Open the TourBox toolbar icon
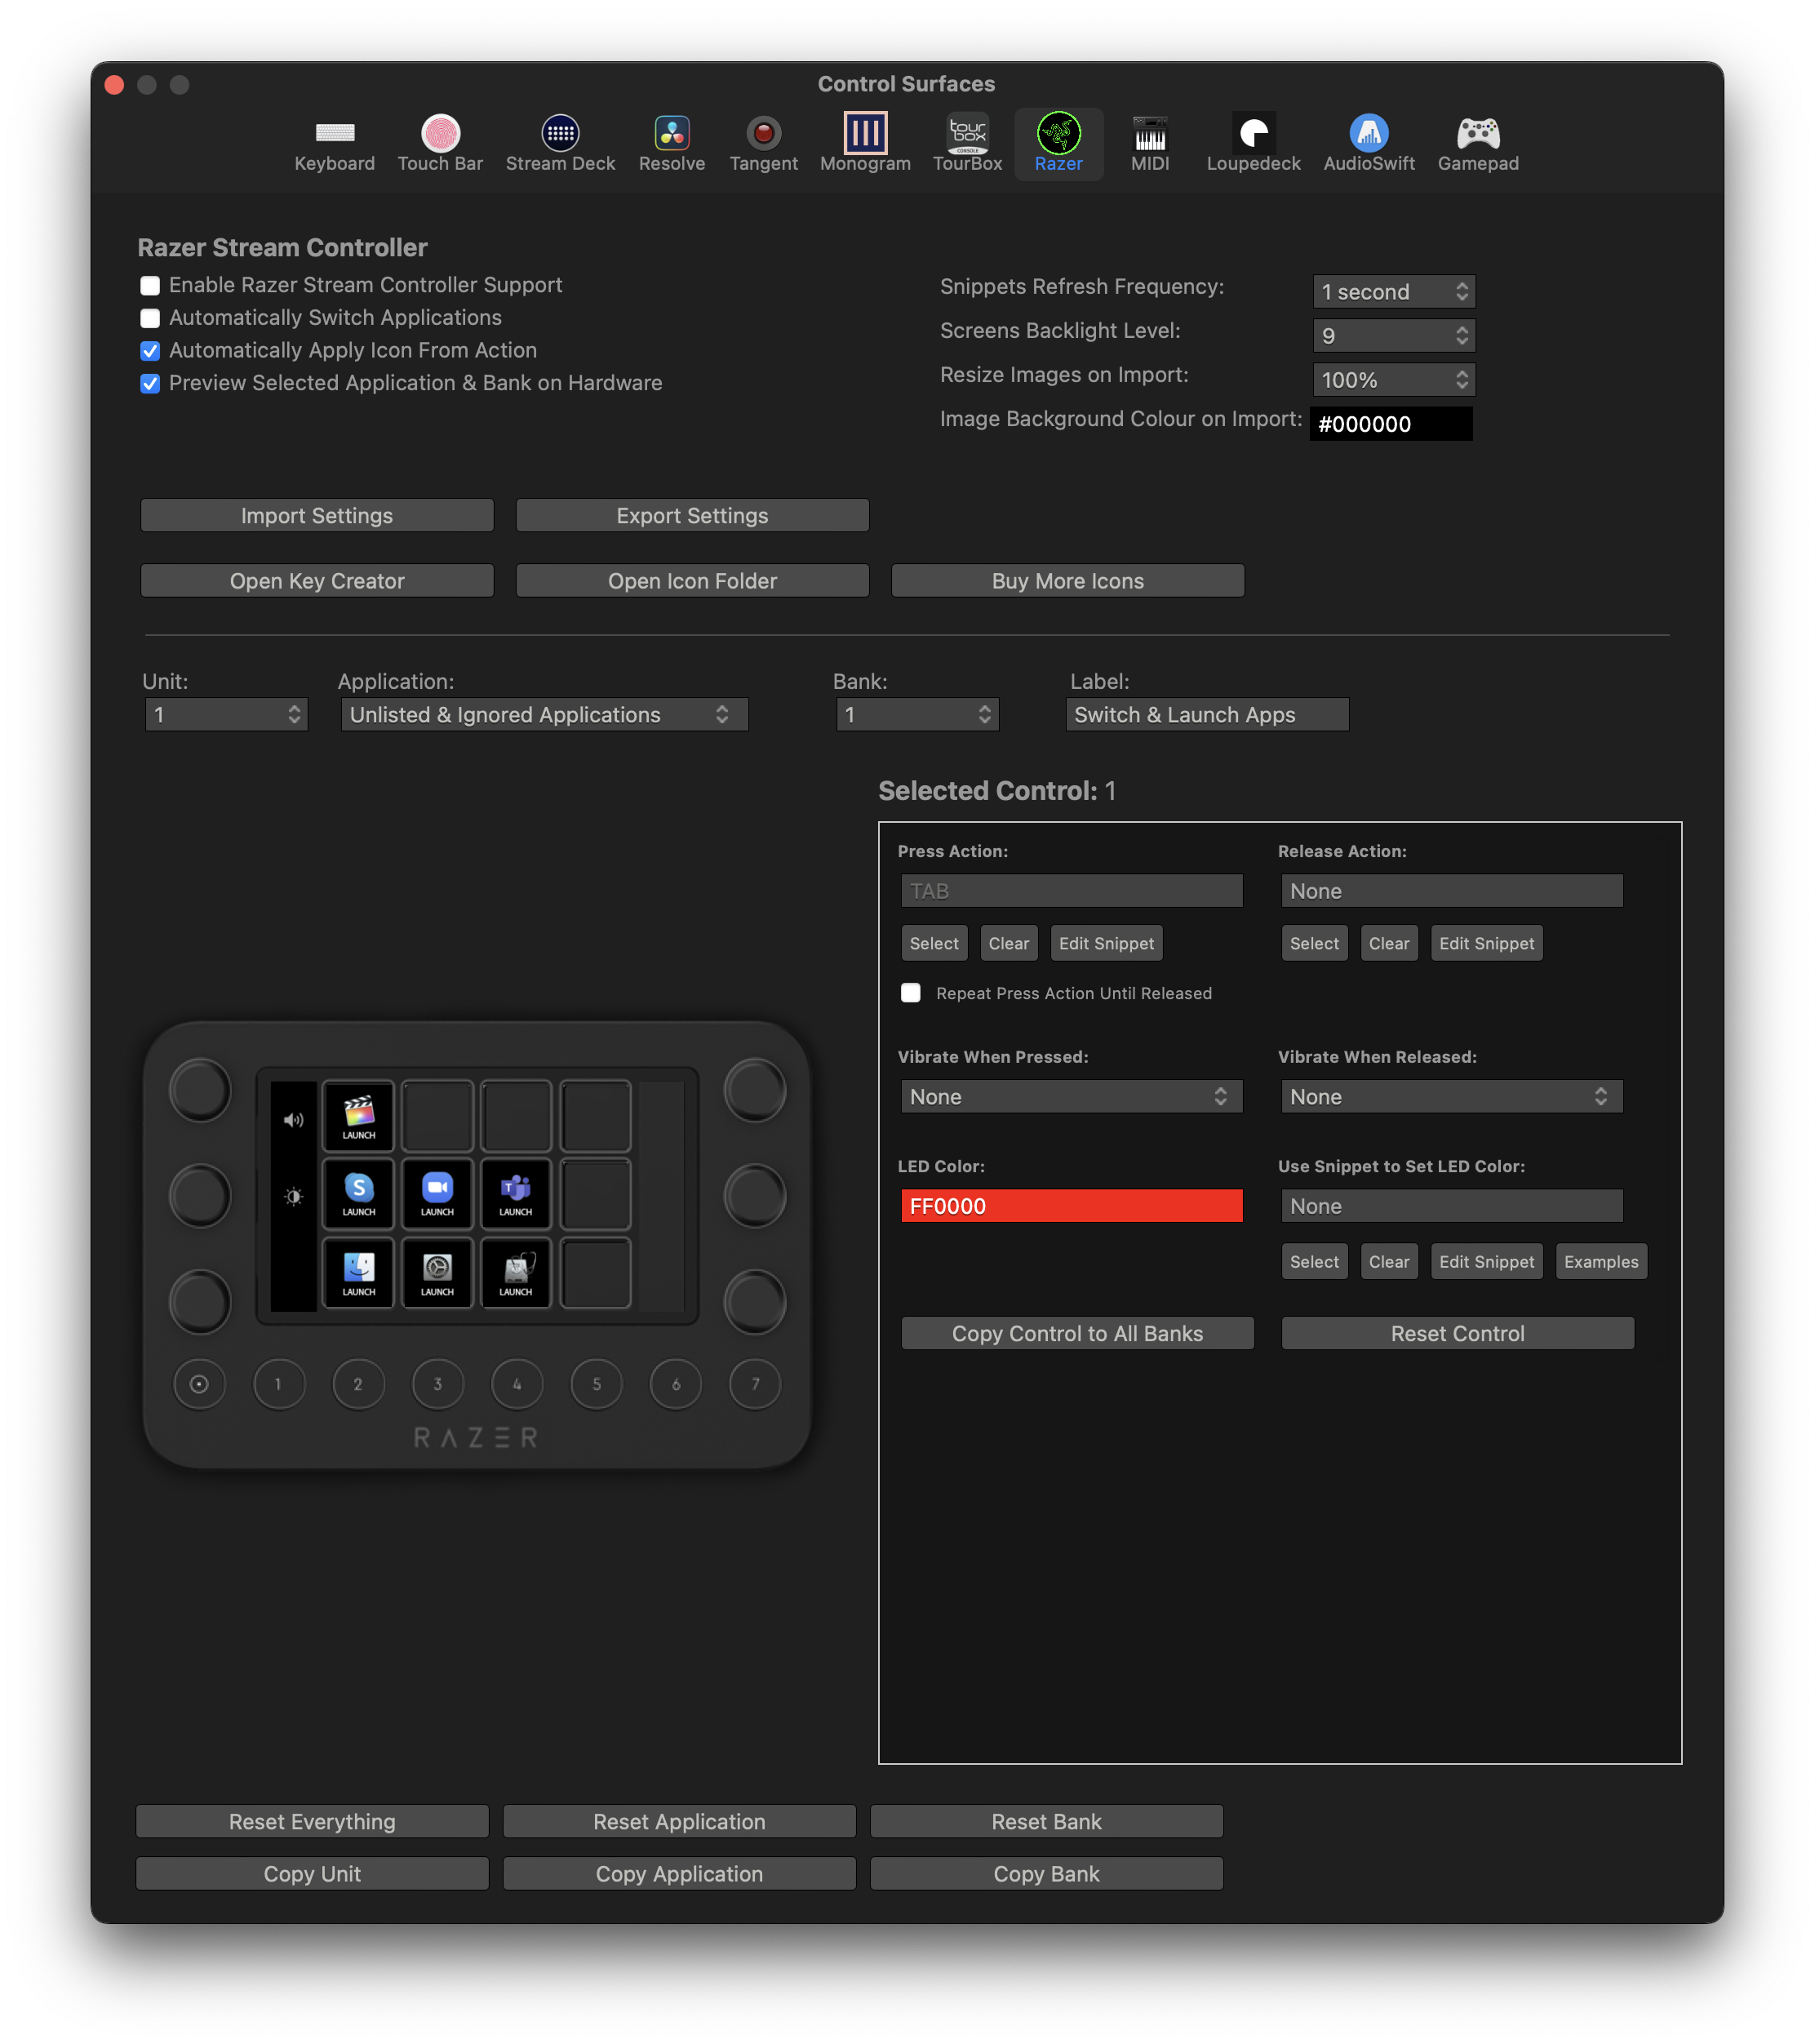Screen dimensions: 1815x2044 [x=967, y=144]
